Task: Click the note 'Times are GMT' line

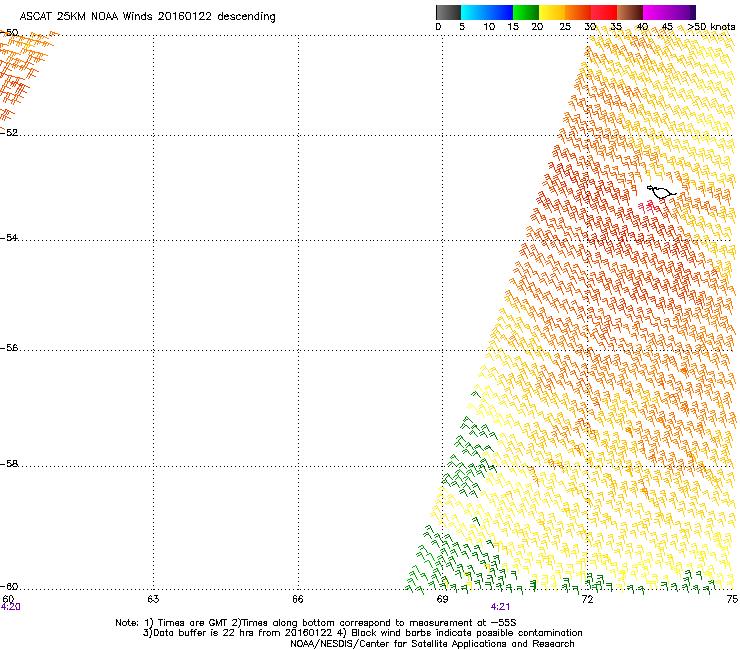Action: [x=316, y=623]
